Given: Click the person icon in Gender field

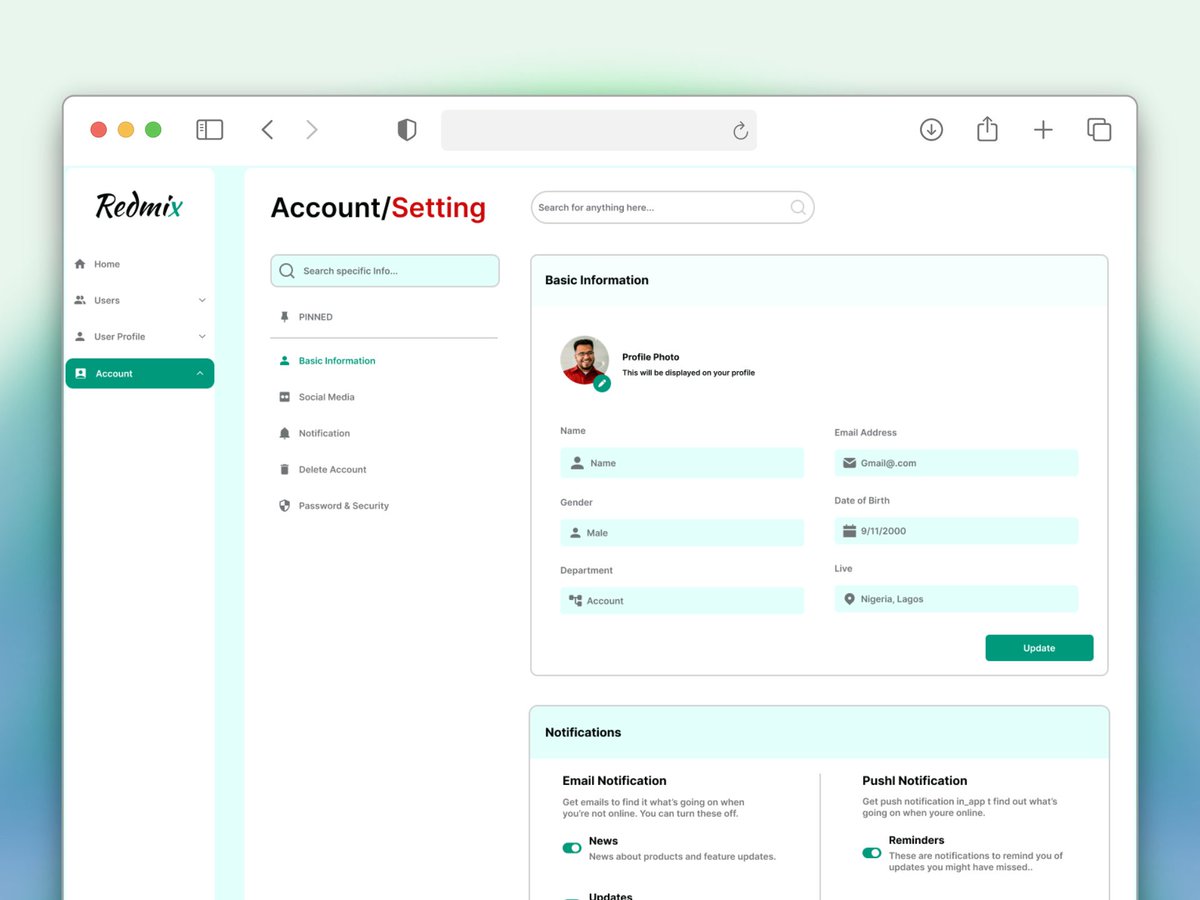Looking at the screenshot, I should click(x=575, y=533).
